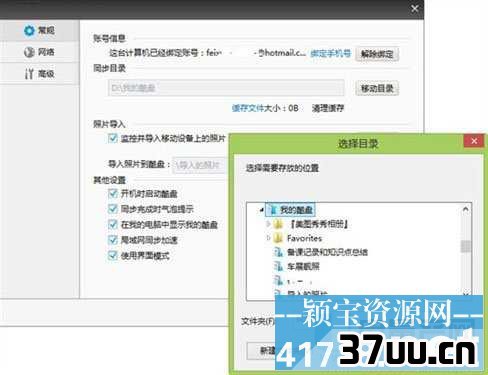The width and height of the screenshot is (488, 375).
Task: Expand the 【美图秀秀相册】 folder arrow
Action: tap(268, 224)
